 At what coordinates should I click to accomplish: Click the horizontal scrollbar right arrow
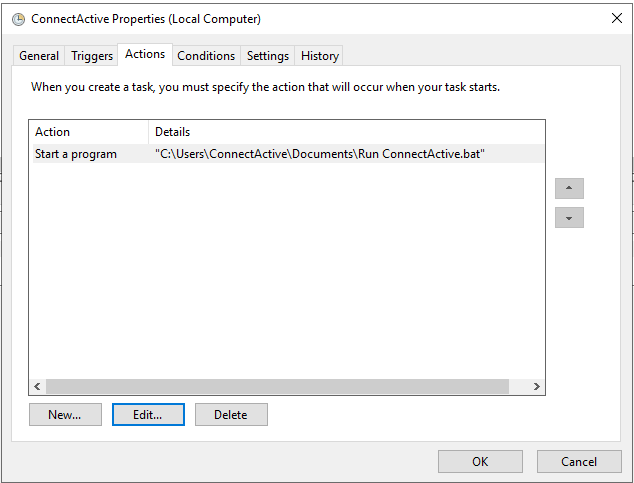(x=537, y=386)
